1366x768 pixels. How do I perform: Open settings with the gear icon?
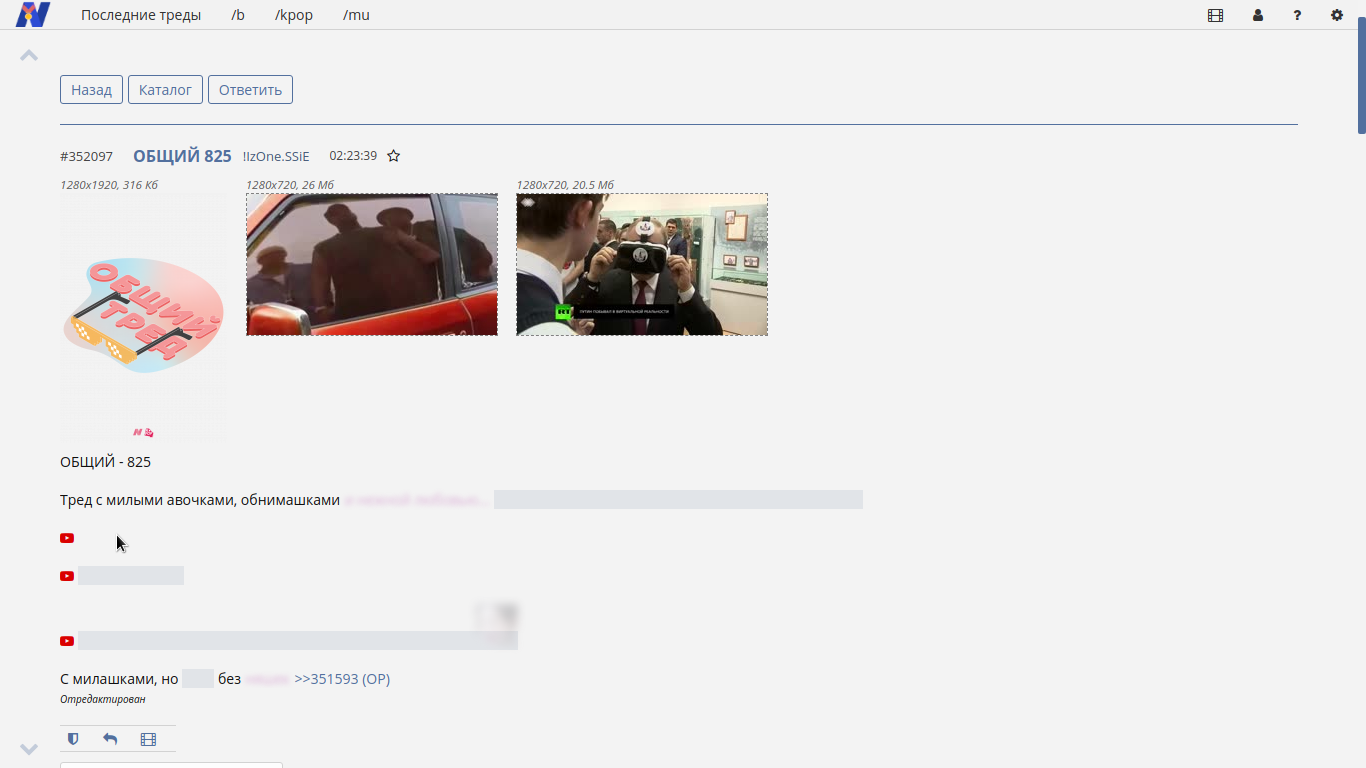1337,15
